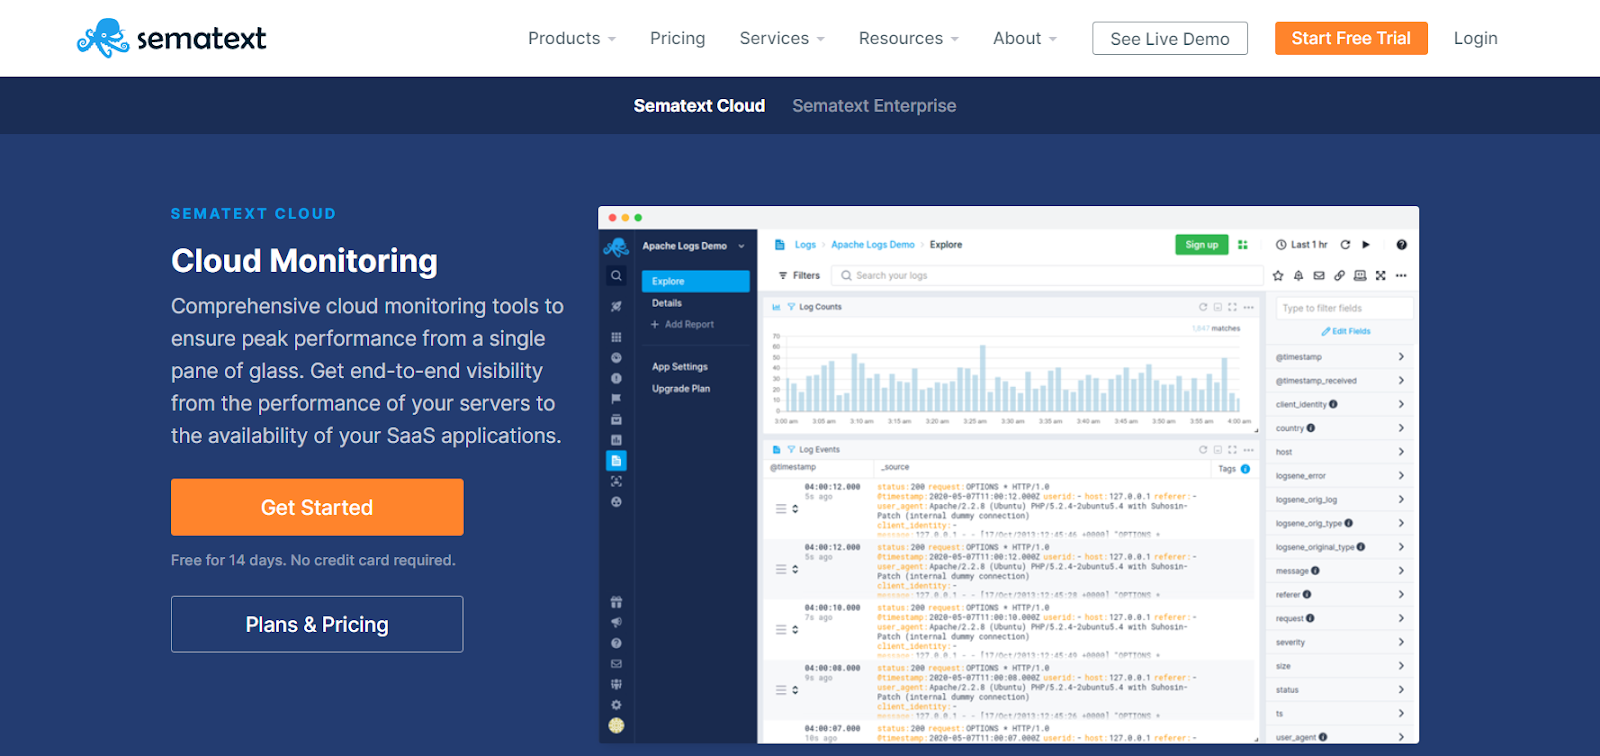
Task: Click the @timestamp column header in Log Events
Action: [793, 467]
